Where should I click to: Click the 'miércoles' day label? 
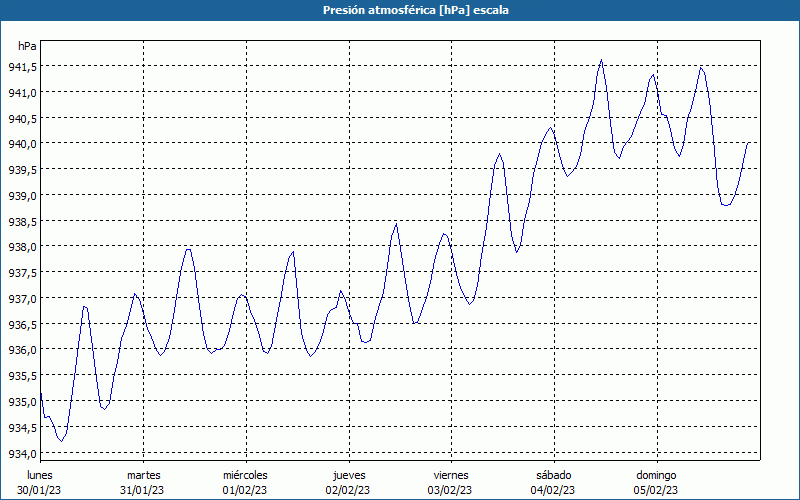(245, 475)
